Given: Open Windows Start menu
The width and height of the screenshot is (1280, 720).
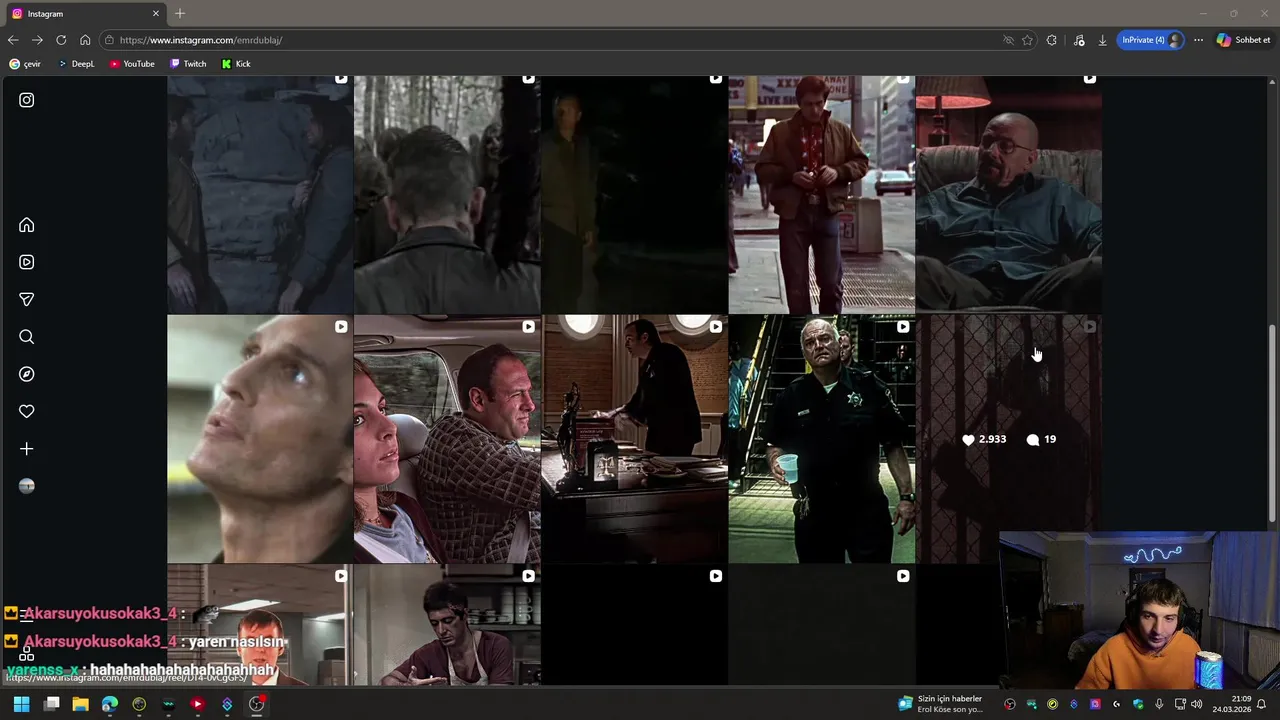Looking at the screenshot, I should pyautogui.click(x=21, y=704).
